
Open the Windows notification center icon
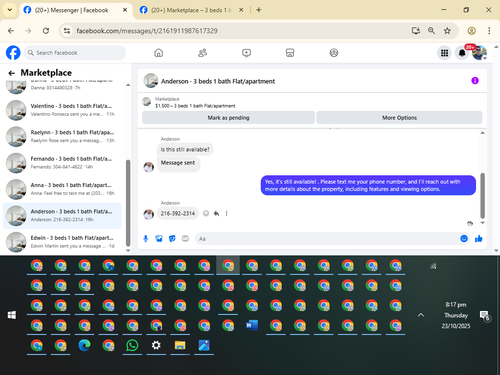(484, 315)
